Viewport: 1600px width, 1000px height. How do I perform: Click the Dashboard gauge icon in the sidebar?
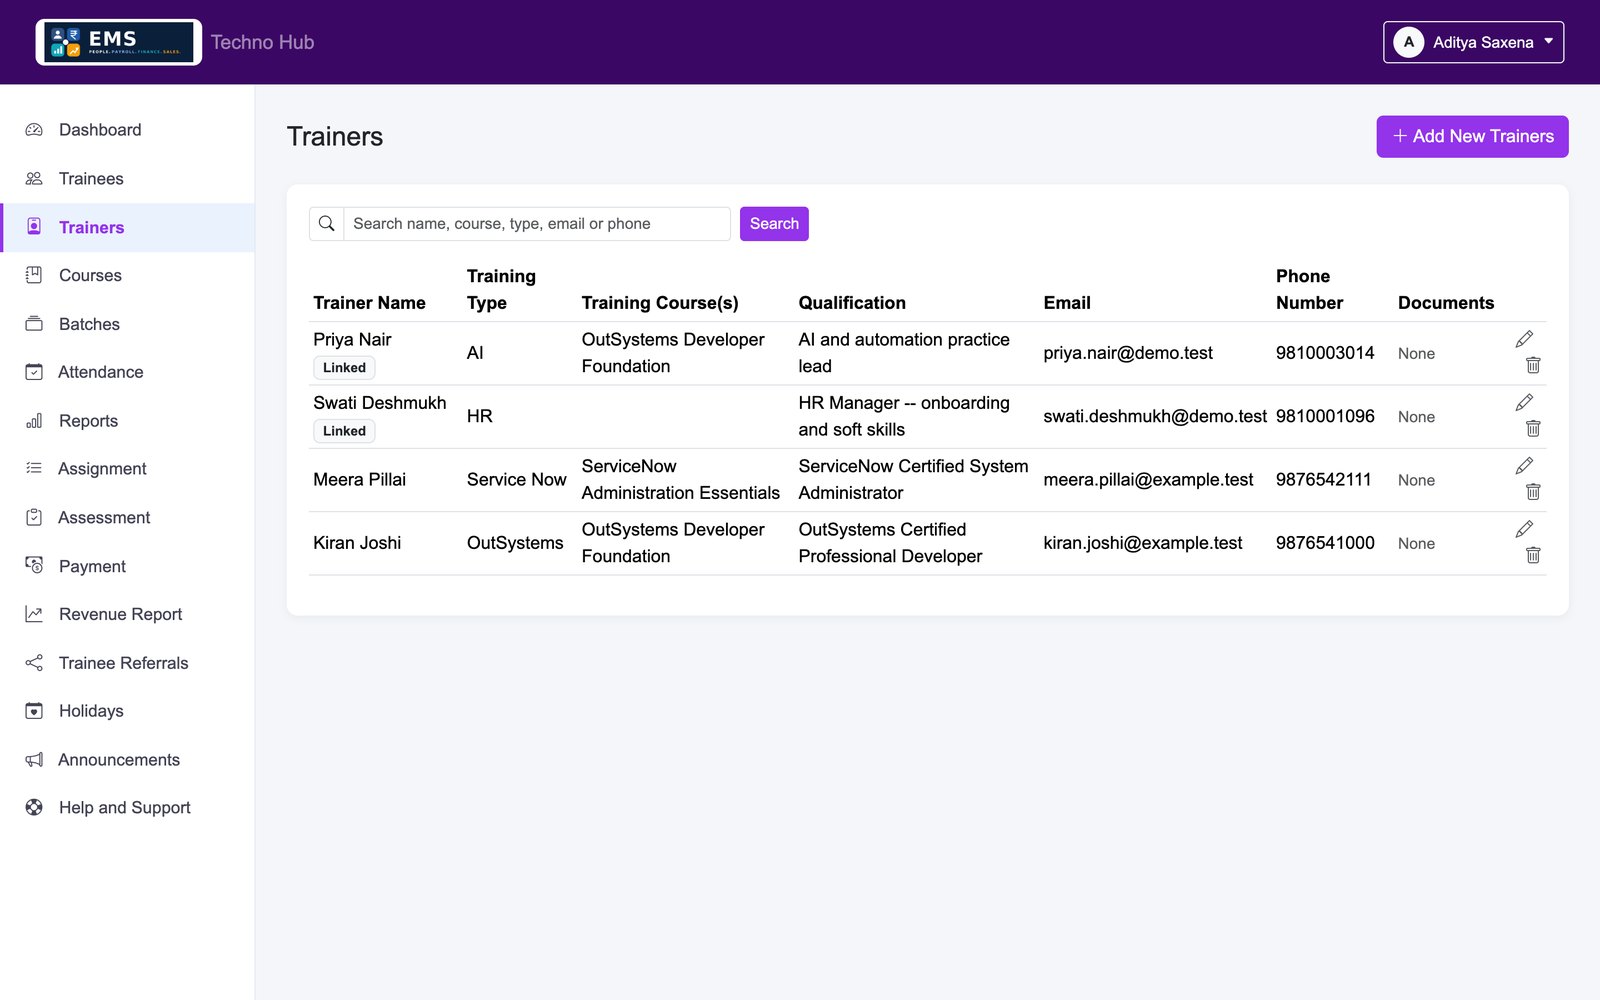[x=34, y=130]
